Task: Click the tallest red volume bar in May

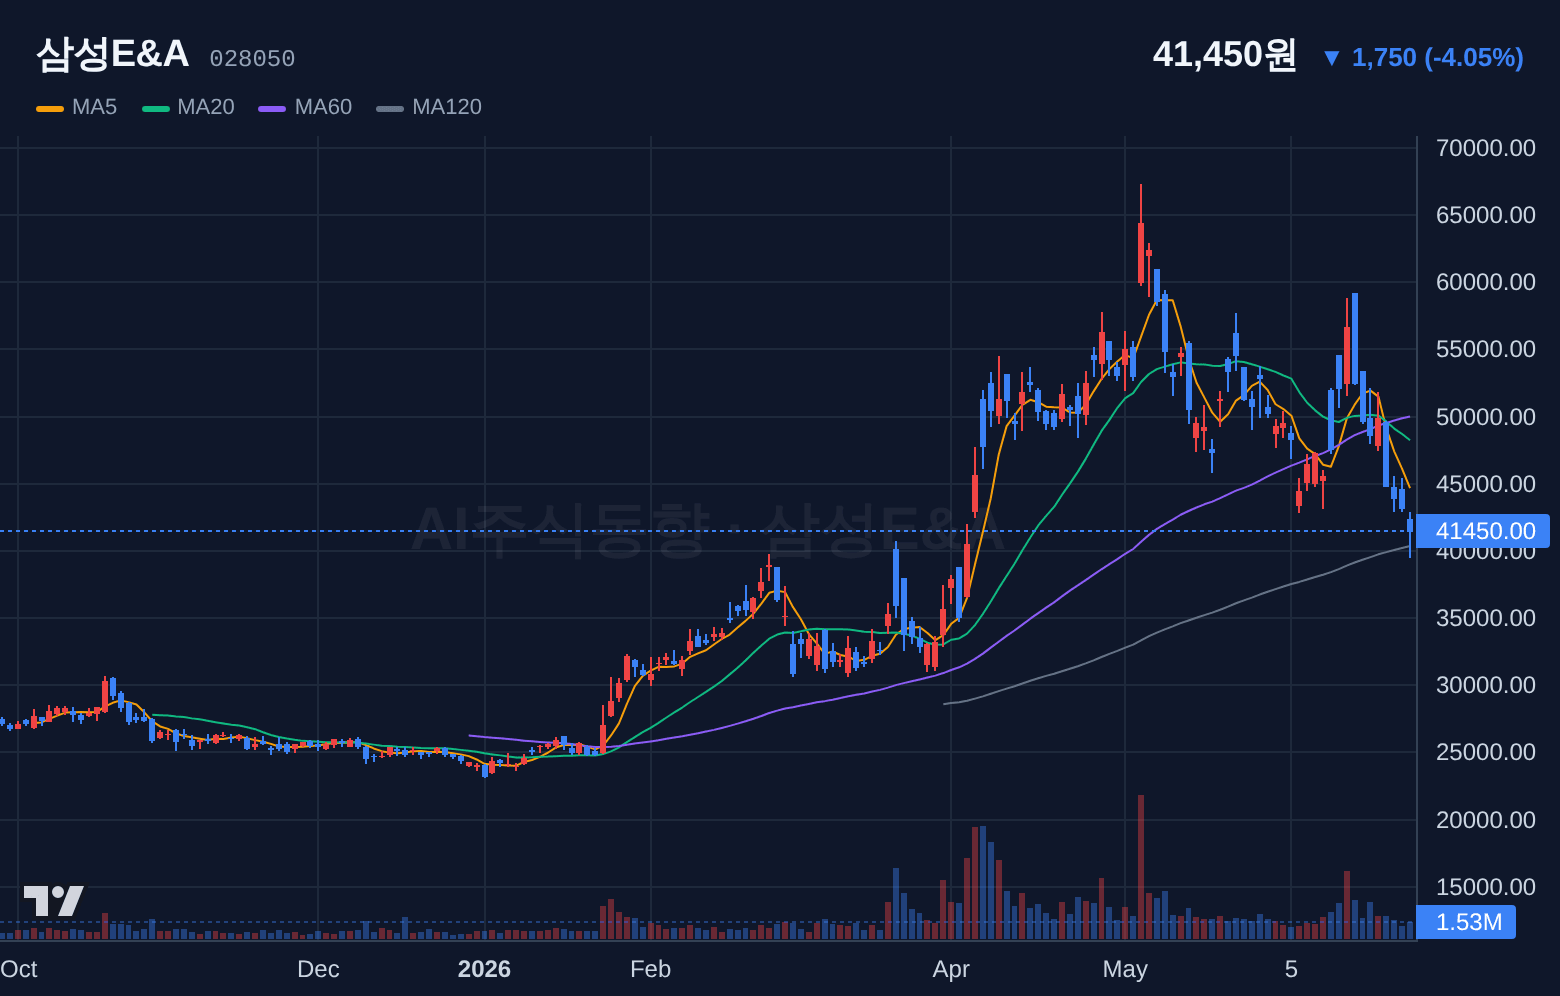Action: point(1141,867)
